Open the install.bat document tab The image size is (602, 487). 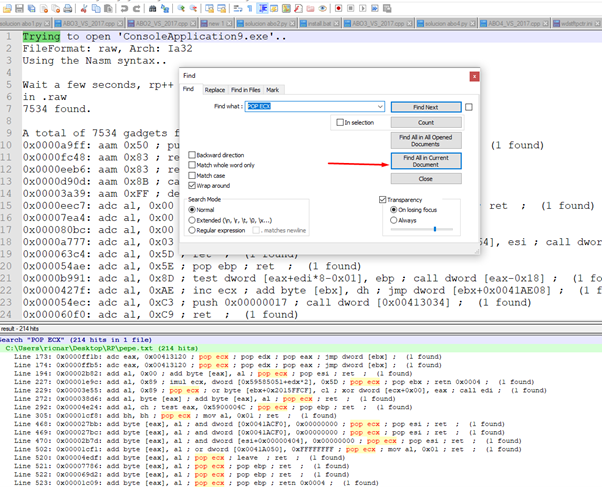(x=320, y=23)
